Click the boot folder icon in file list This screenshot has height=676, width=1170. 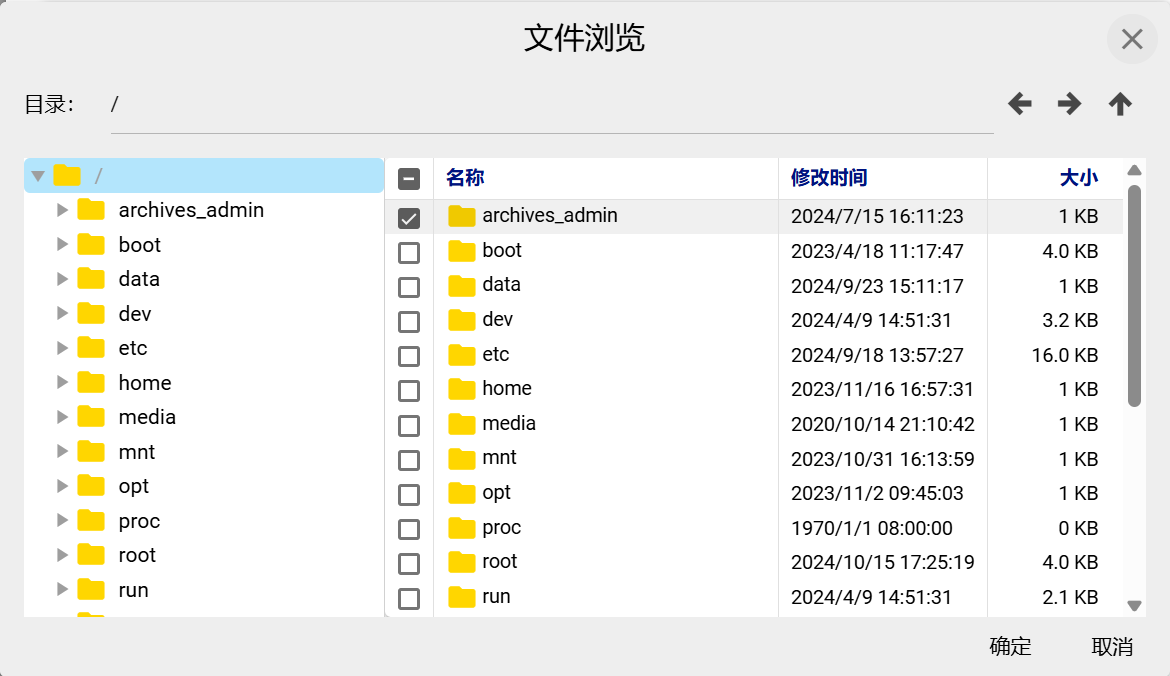point(461,251)
